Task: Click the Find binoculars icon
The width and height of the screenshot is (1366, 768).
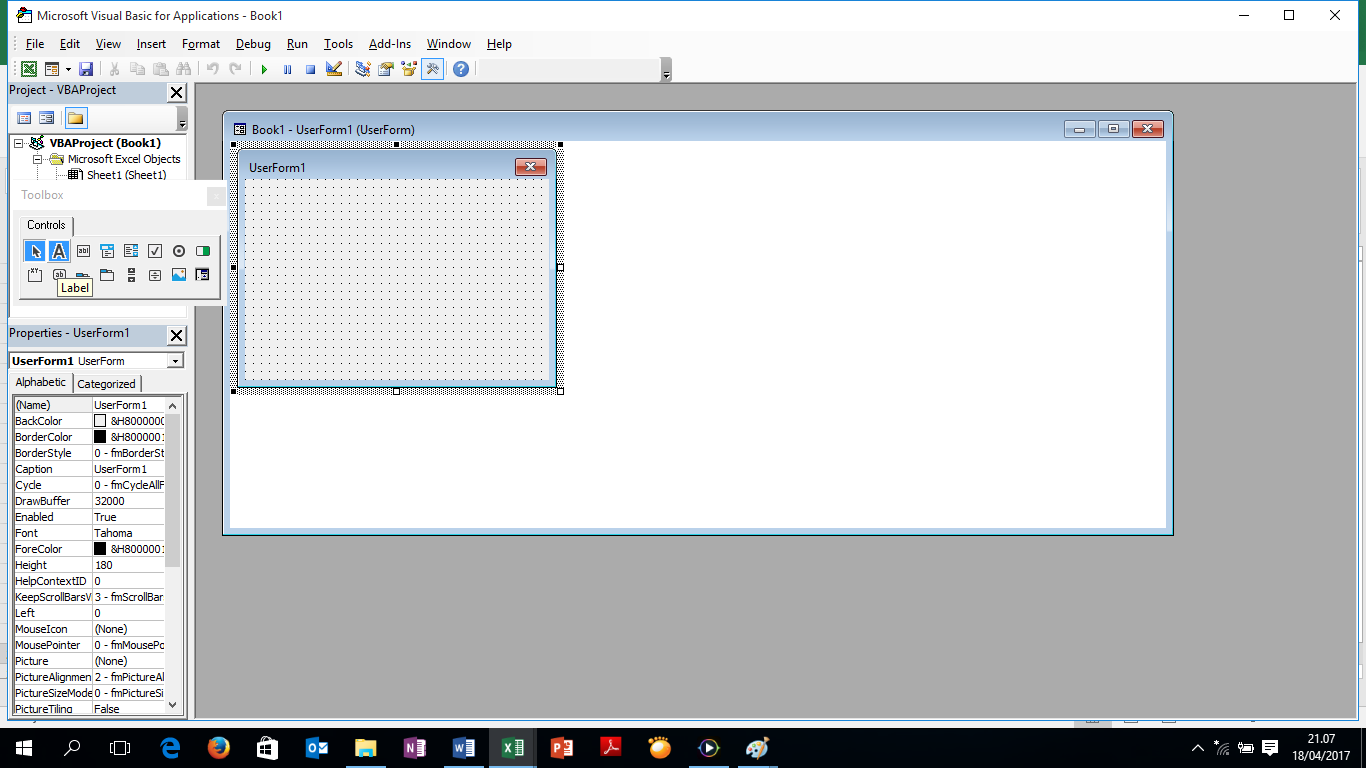Action: tap(183, 69)
